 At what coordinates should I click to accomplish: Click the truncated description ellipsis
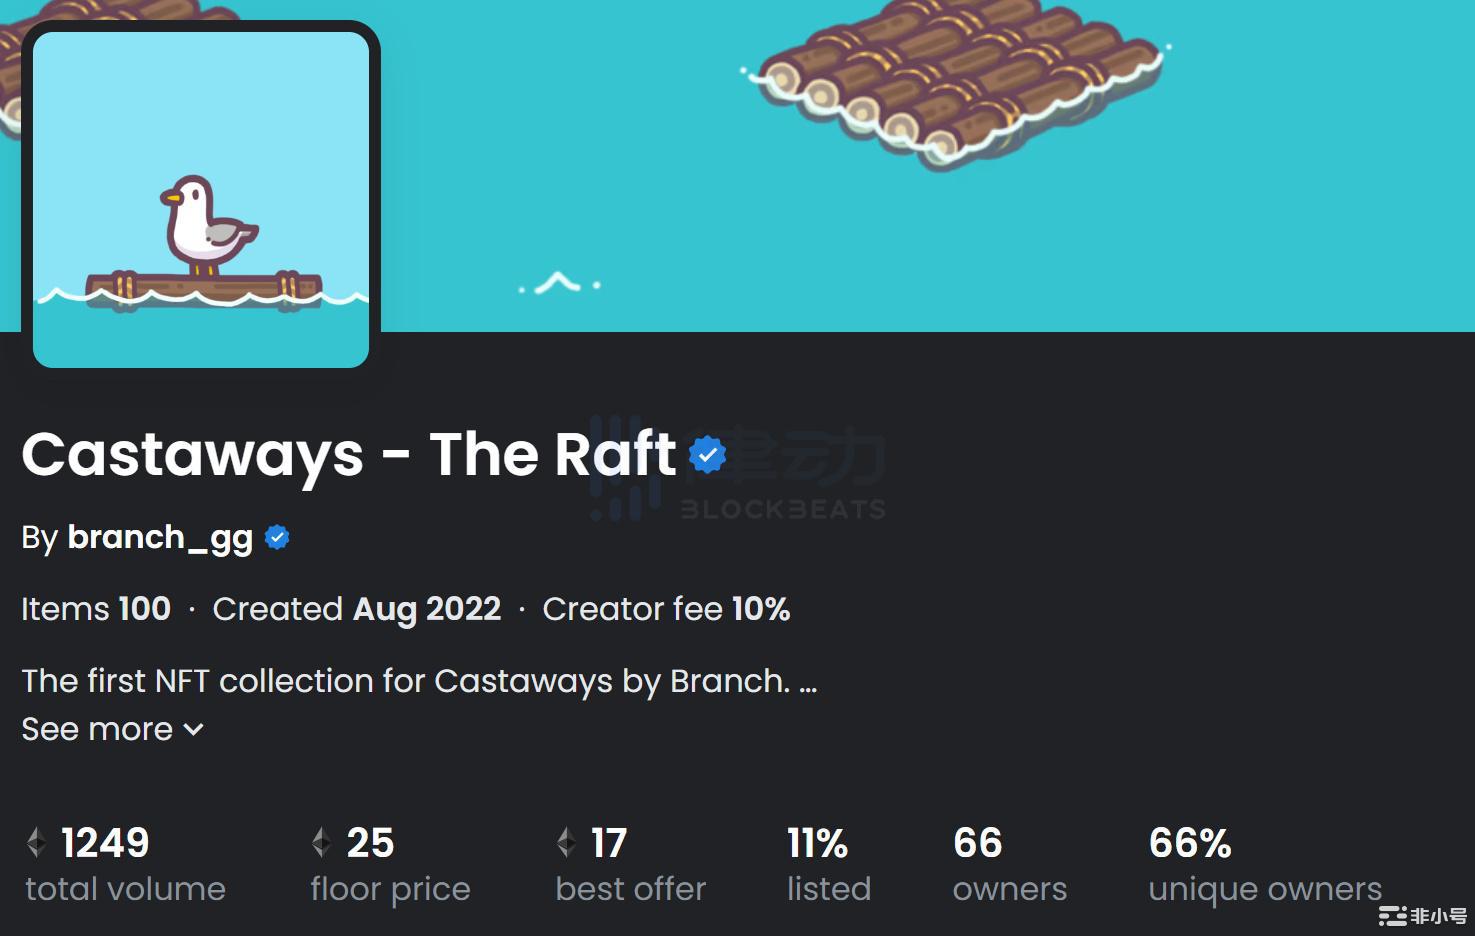(x=808, y=683)
